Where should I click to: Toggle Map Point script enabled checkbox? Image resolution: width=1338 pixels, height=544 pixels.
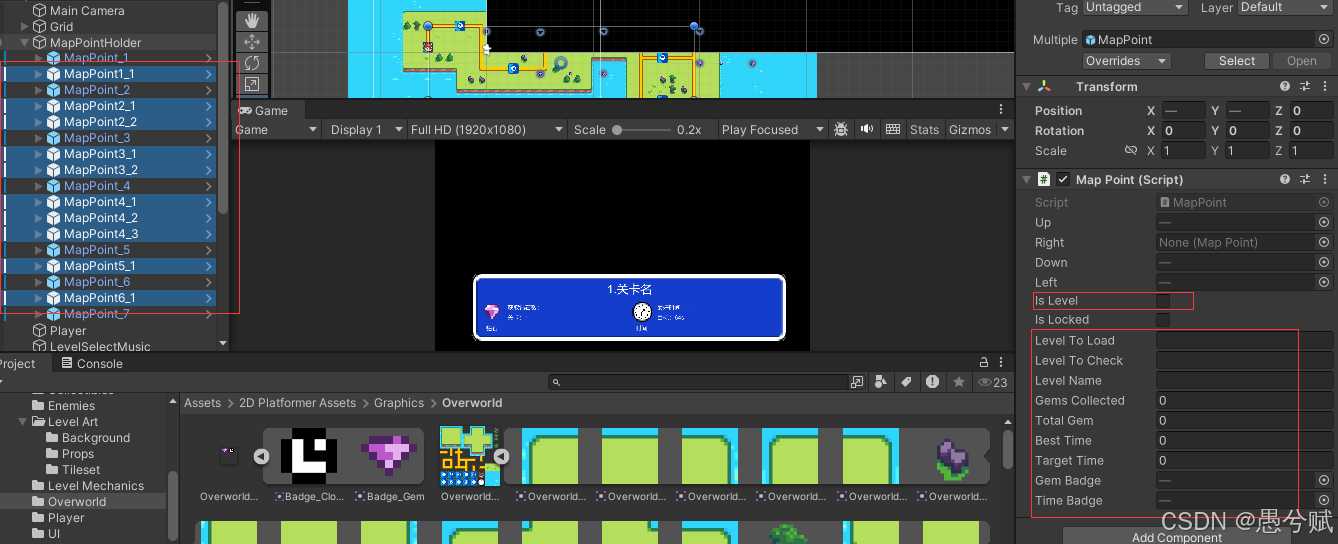tap(1063, 179)
